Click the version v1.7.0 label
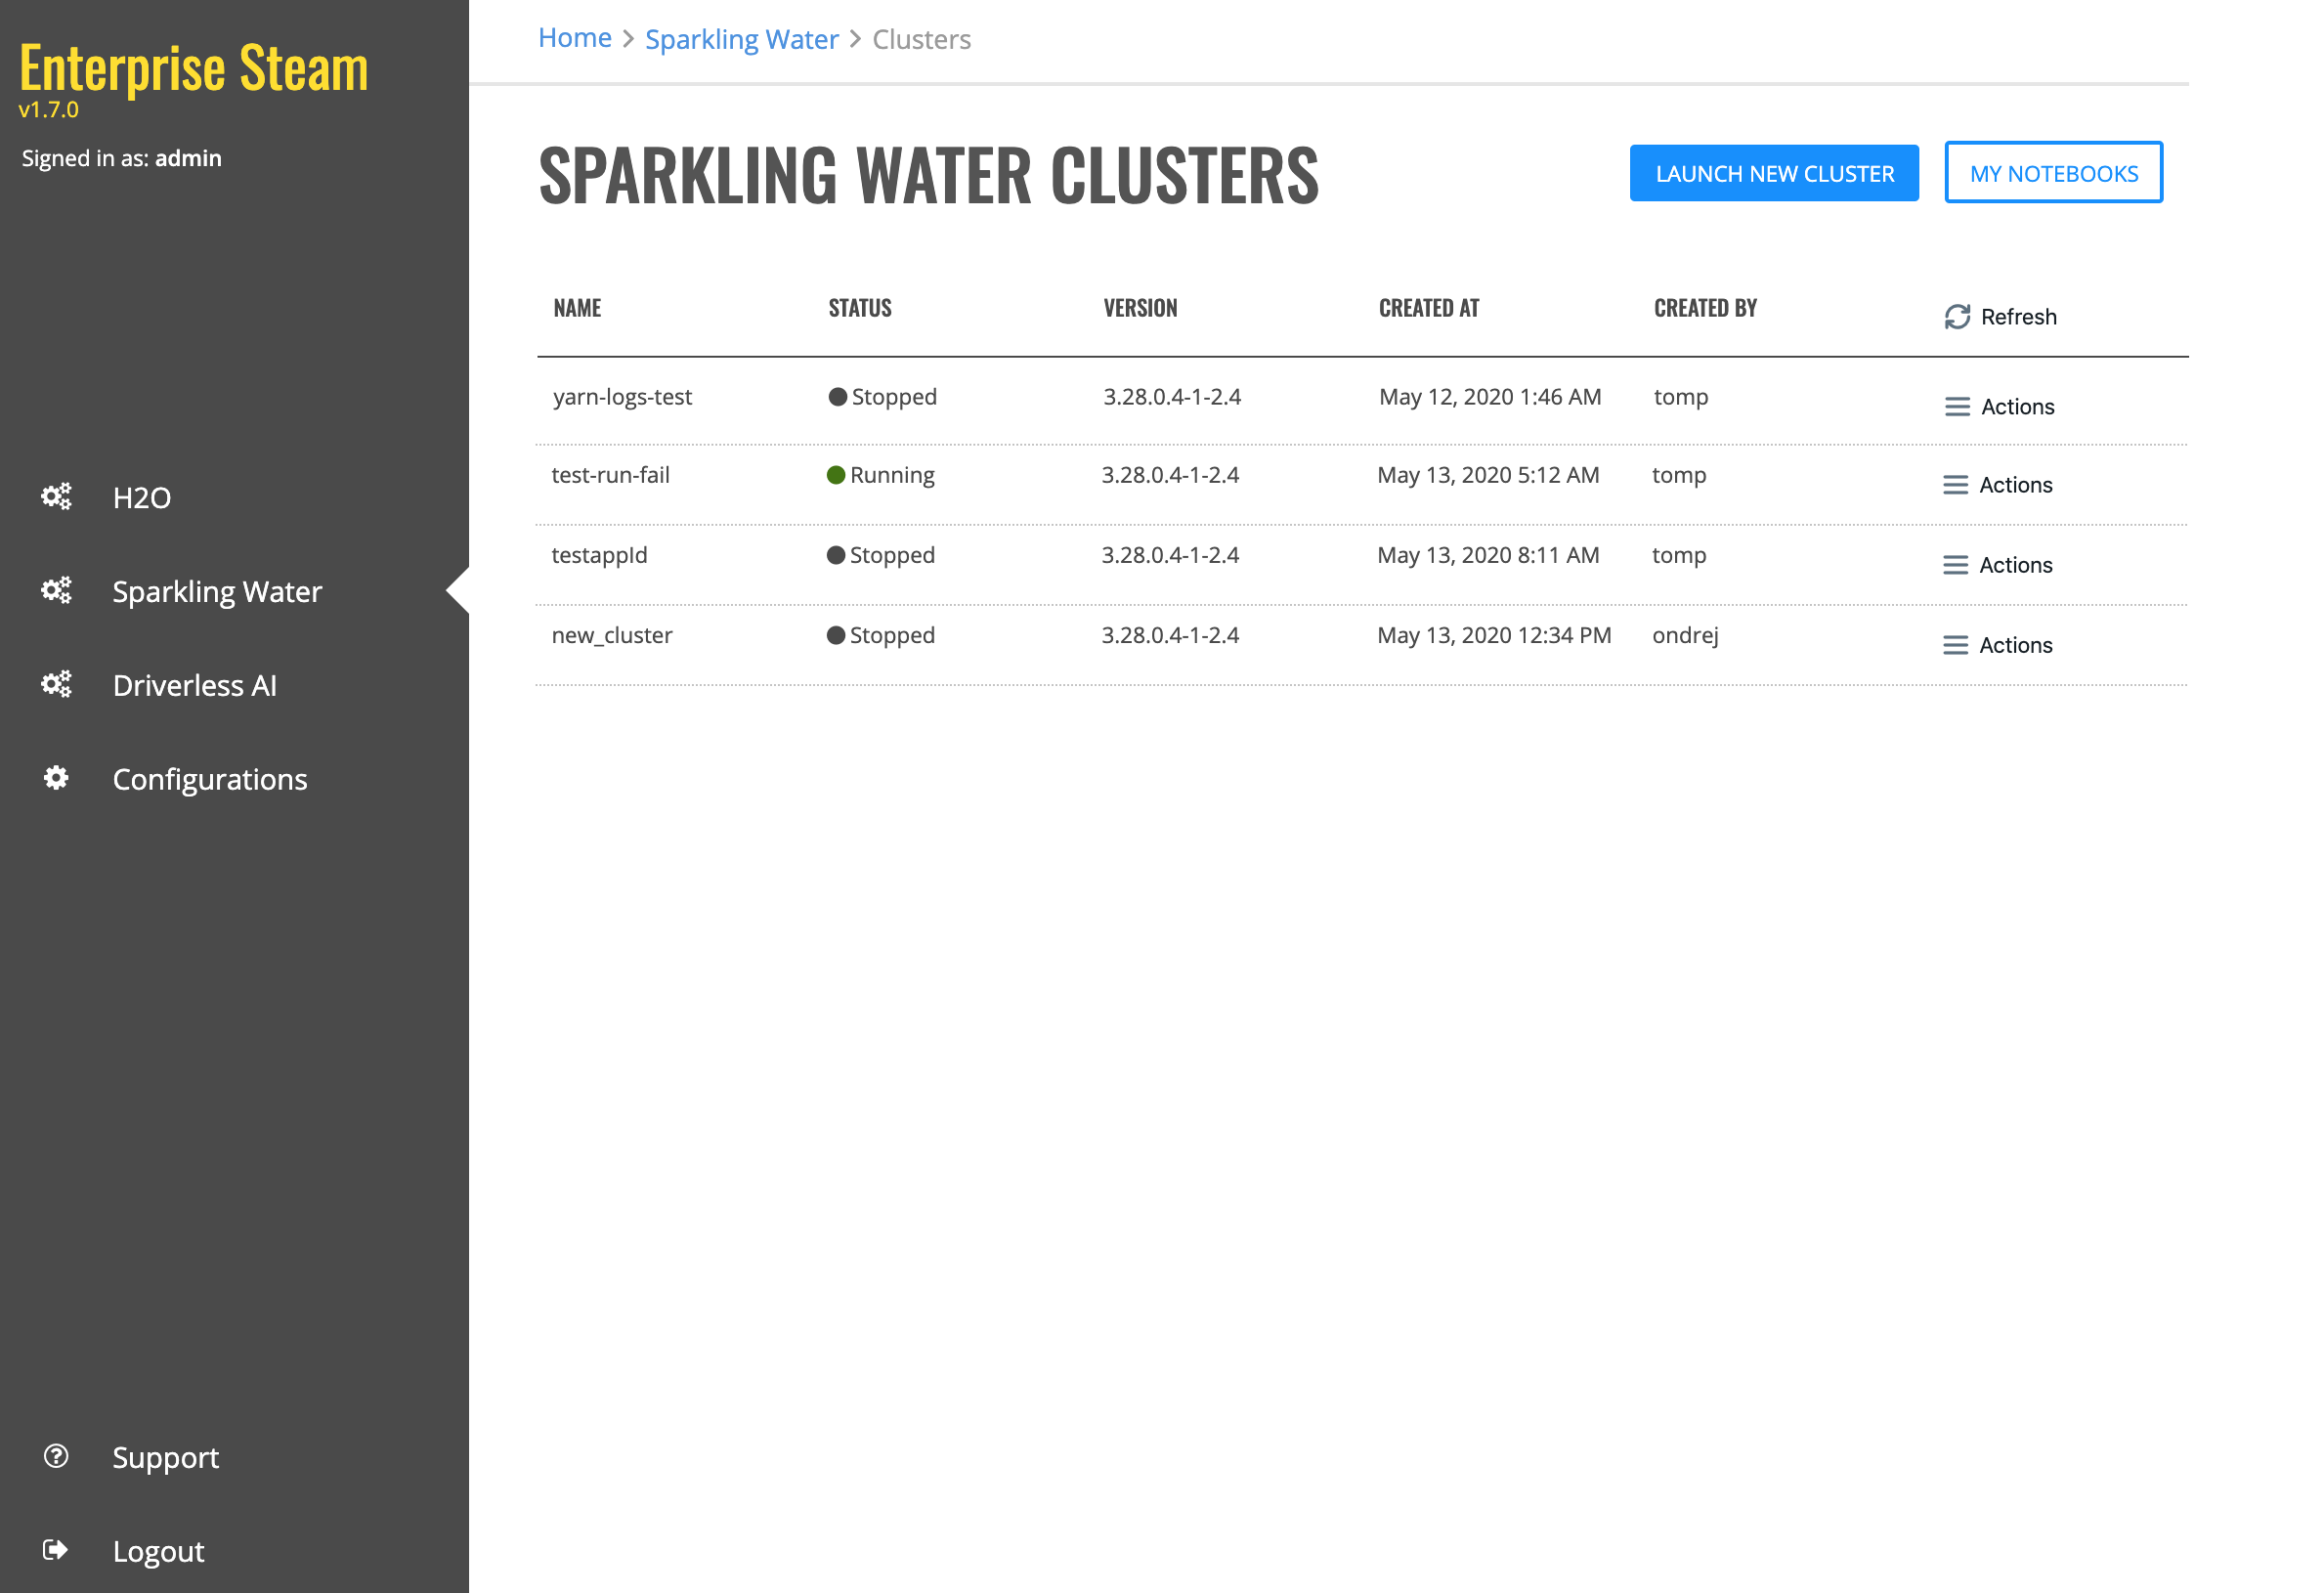Image resolution: width=2324 pixels, height=1593 pixels. [x=48, y=110]
